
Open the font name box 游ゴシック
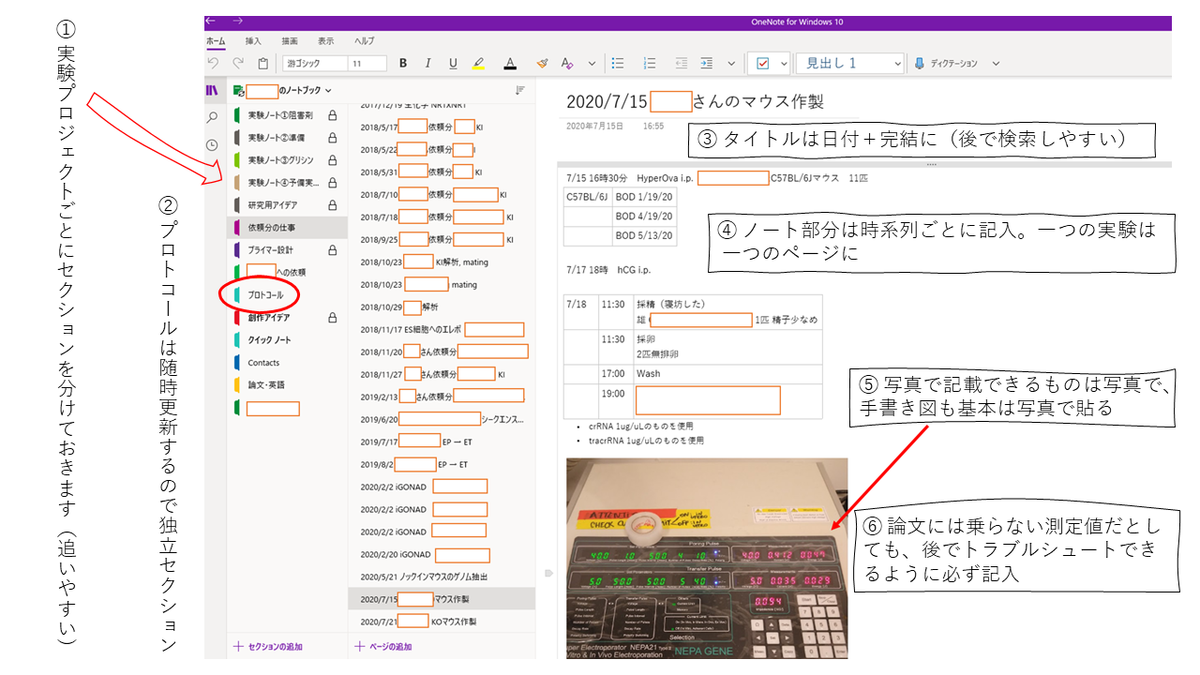[314, 63]
